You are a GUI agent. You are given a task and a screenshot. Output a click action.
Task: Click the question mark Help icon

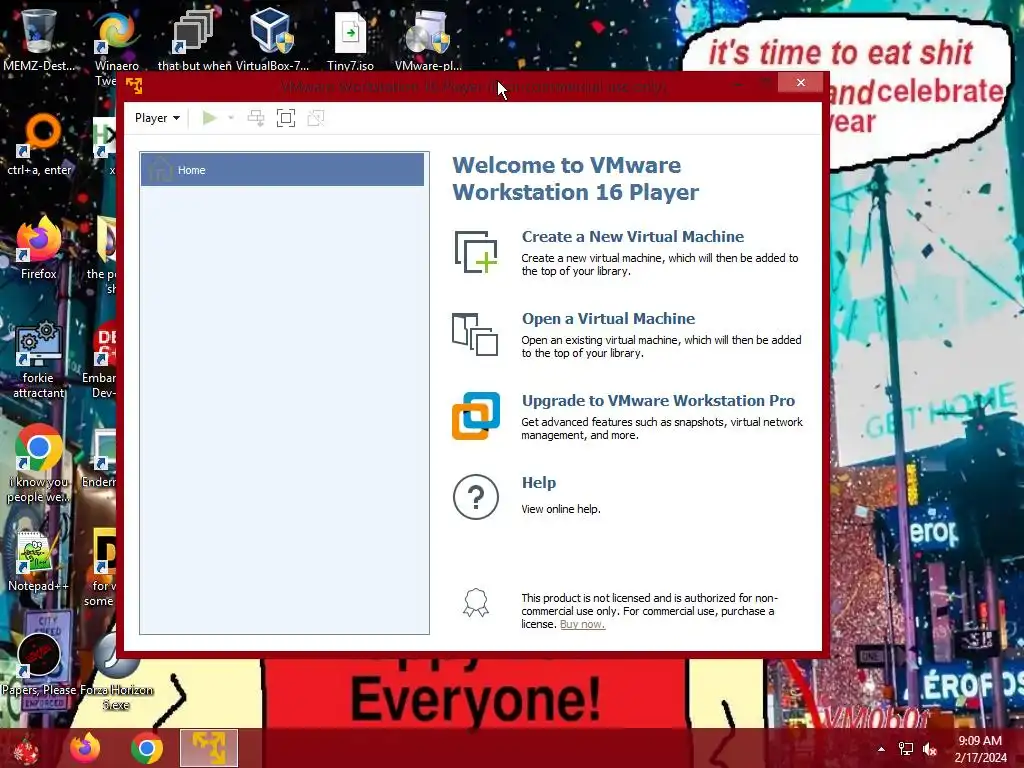[x=476, y=497]
